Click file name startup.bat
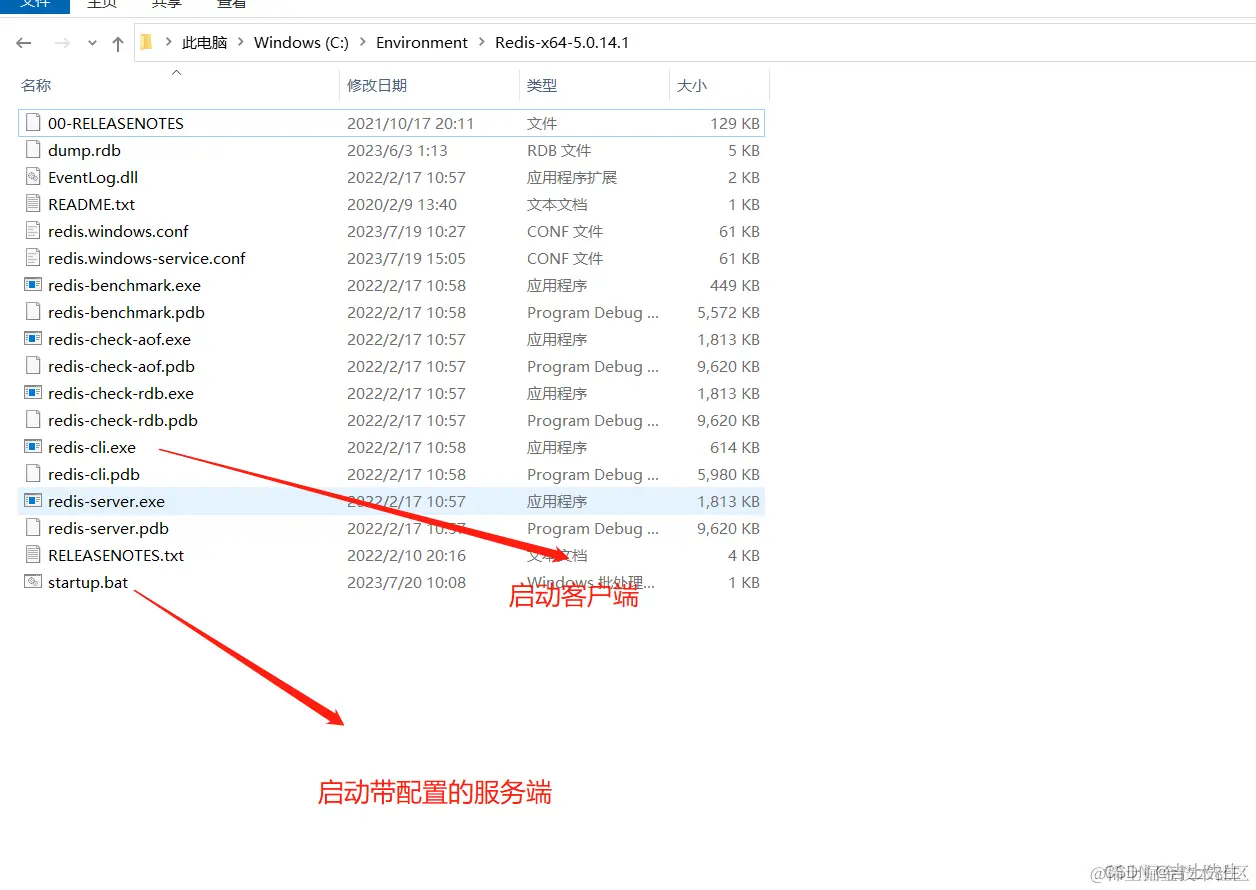1256x890 pixels. 88,583
